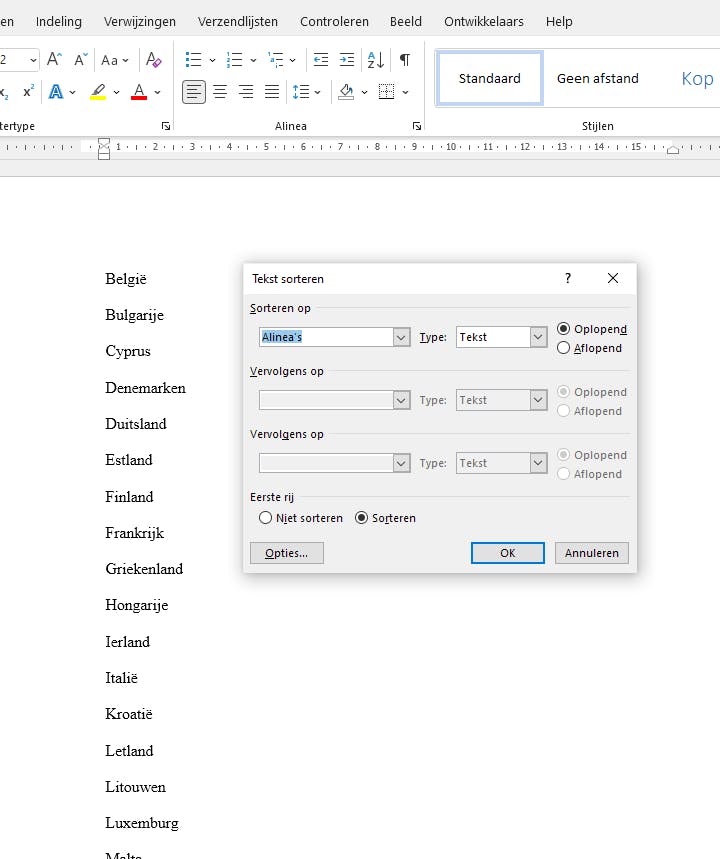This screenshot has width=720, height=859.
Task: Select the Oplopend option under Sorteren op
Action: tap(564, 329)
